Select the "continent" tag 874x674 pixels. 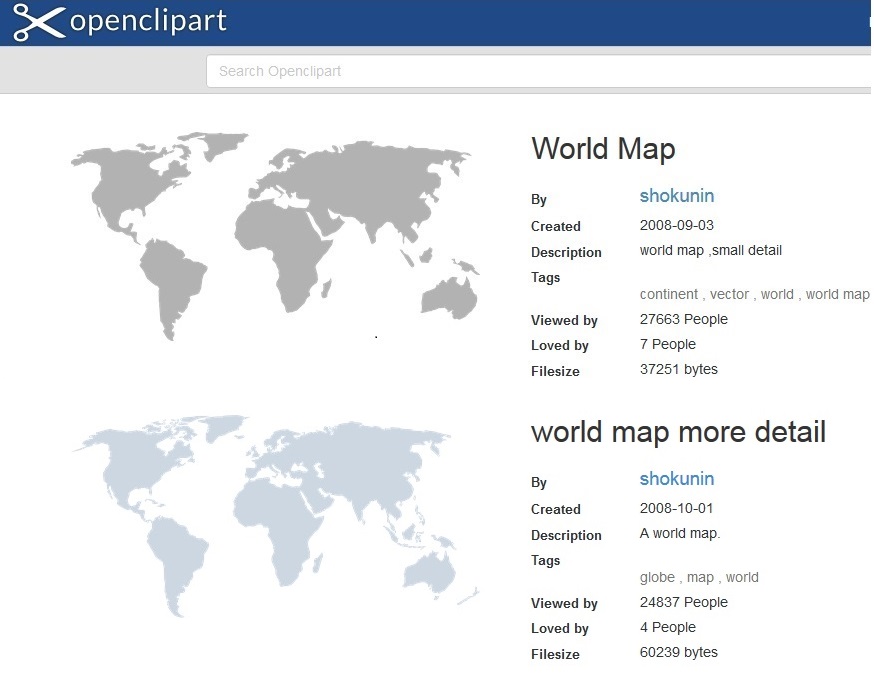point(669,294)
